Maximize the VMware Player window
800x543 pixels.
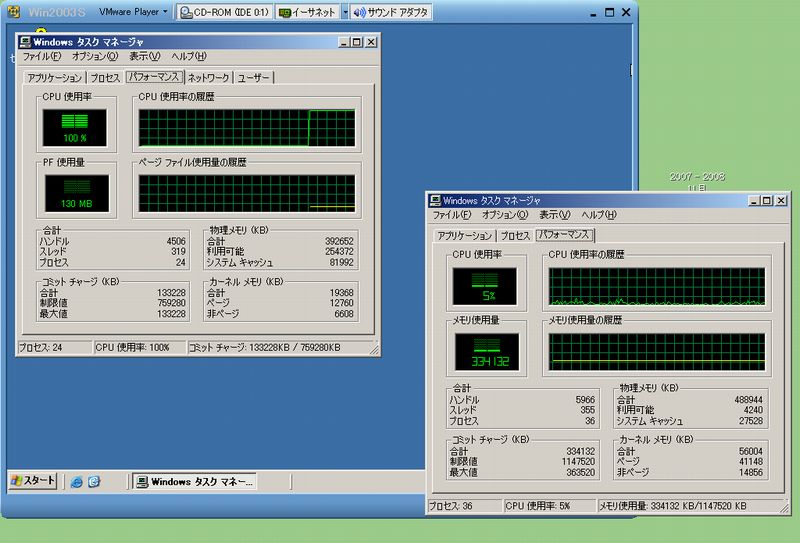[609, 13]
